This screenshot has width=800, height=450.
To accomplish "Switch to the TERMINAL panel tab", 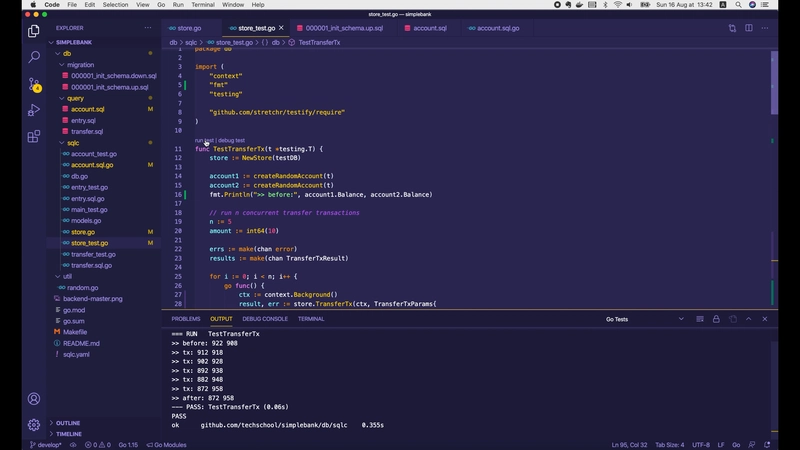I will click(x=311, y=319).
